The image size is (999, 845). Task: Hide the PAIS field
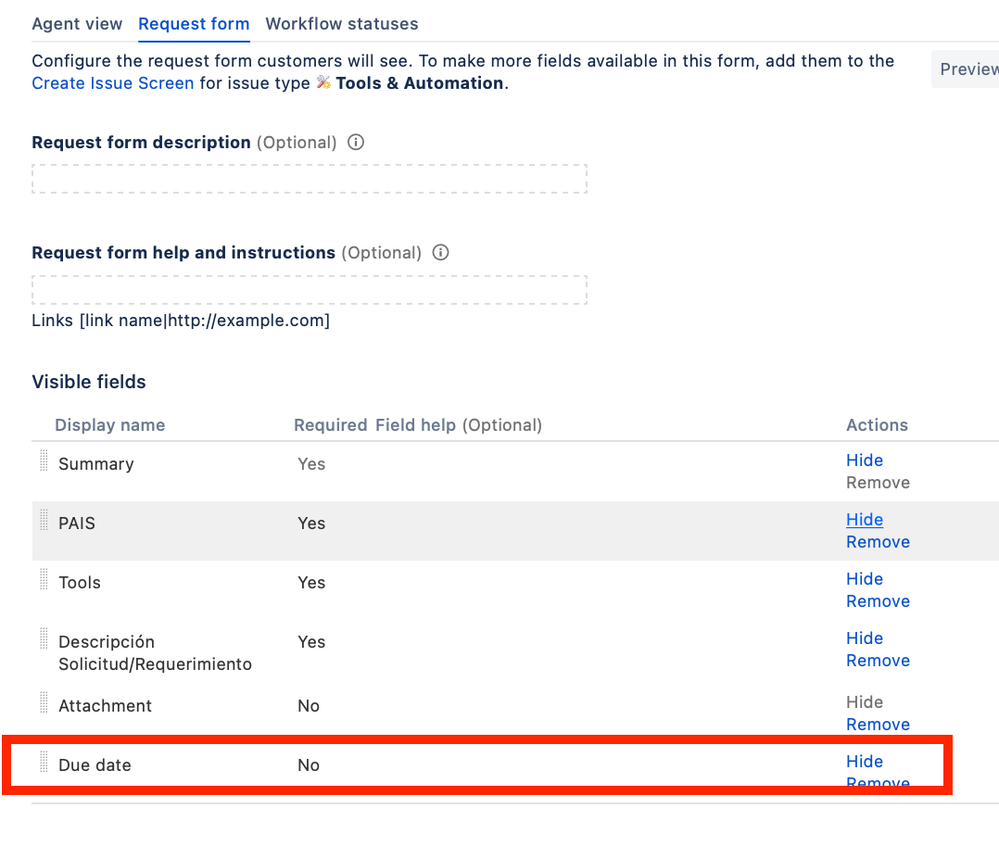point(864,520)
